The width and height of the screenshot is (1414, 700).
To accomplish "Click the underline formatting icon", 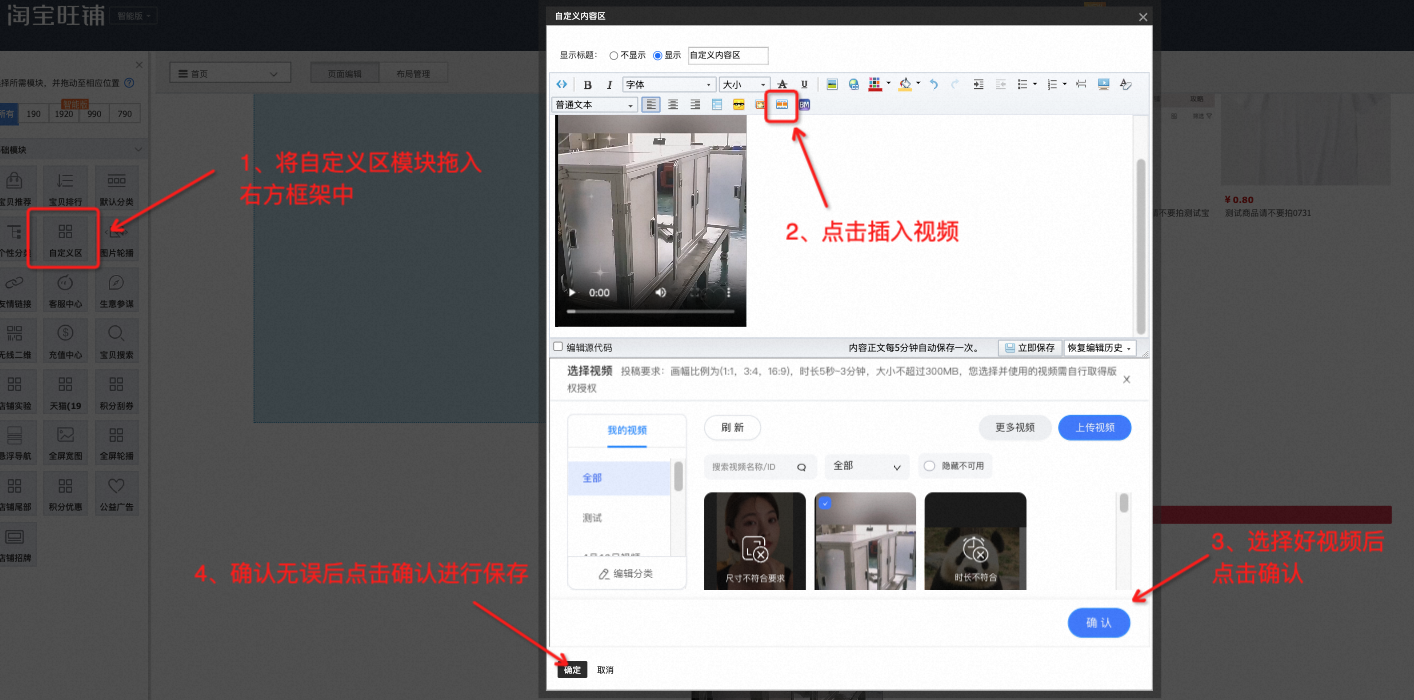I will [x=804, y=85].
